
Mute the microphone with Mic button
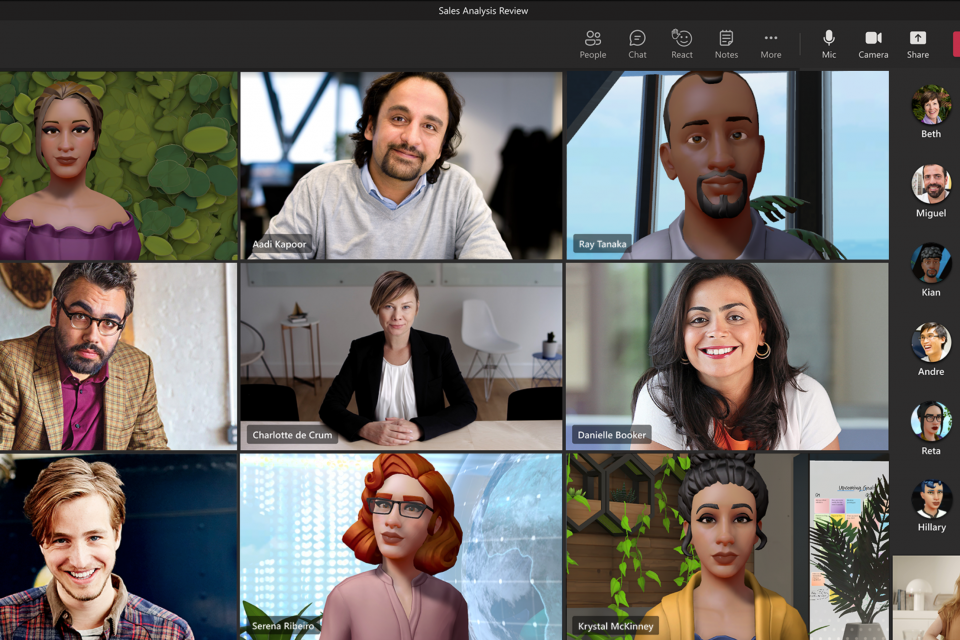pos(828,44)
